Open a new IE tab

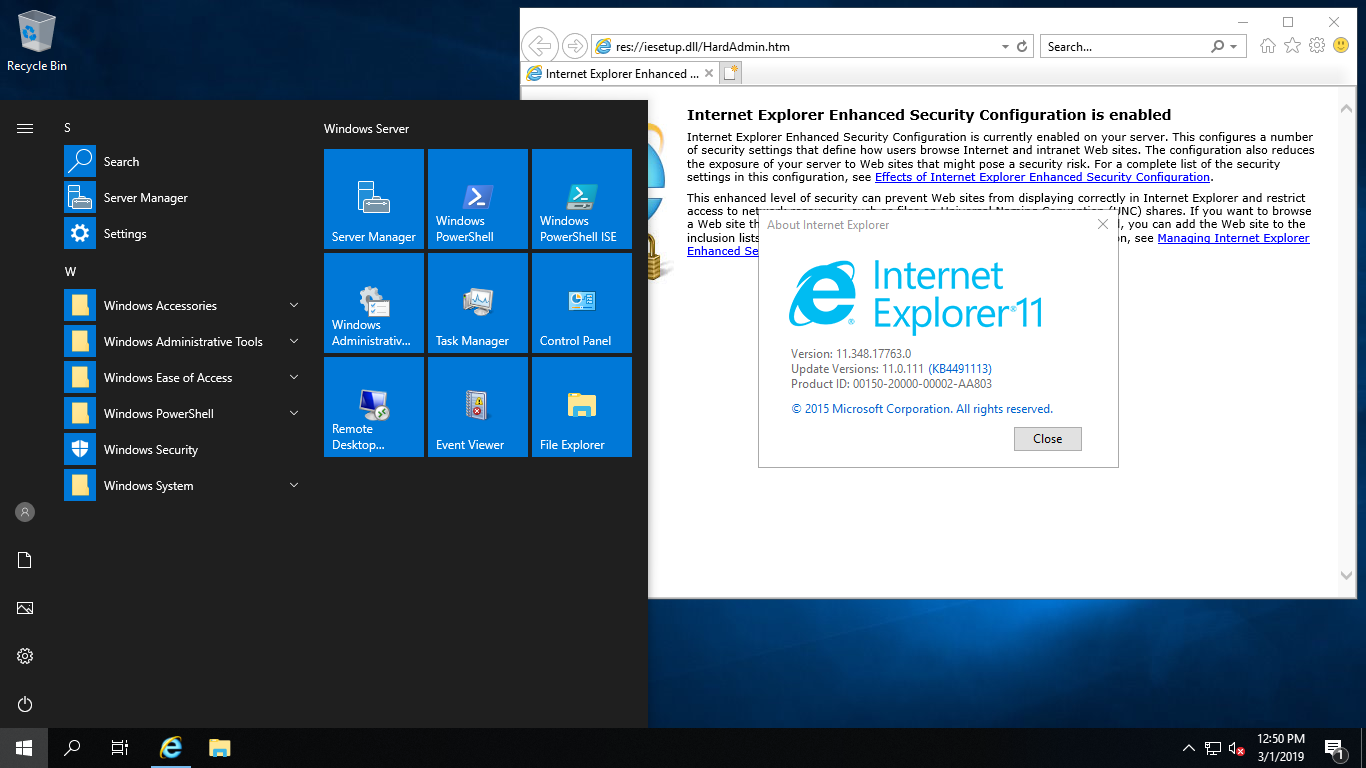[x=731, y=73]
